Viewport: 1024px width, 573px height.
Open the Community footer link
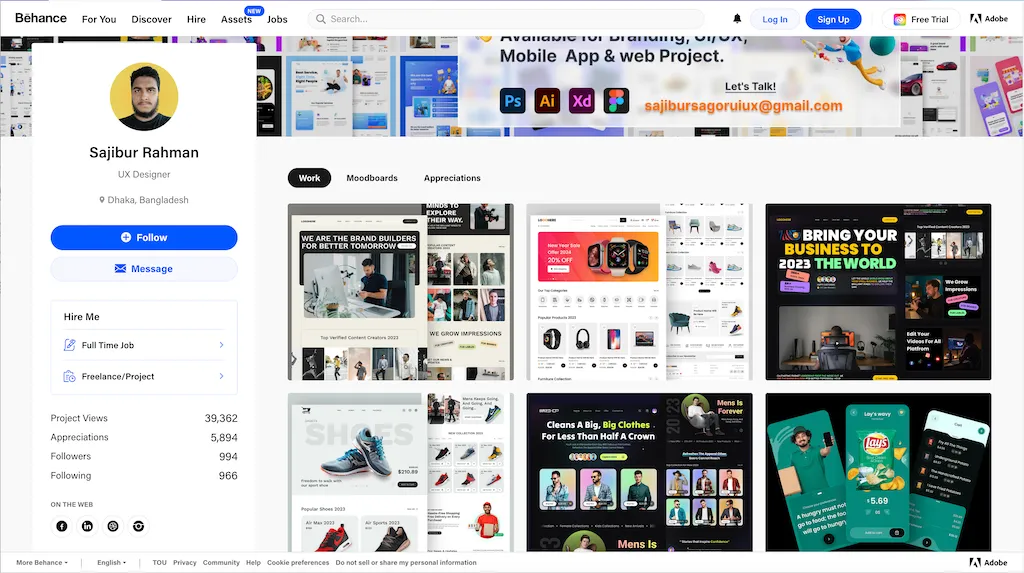click(x=221, y=563)
